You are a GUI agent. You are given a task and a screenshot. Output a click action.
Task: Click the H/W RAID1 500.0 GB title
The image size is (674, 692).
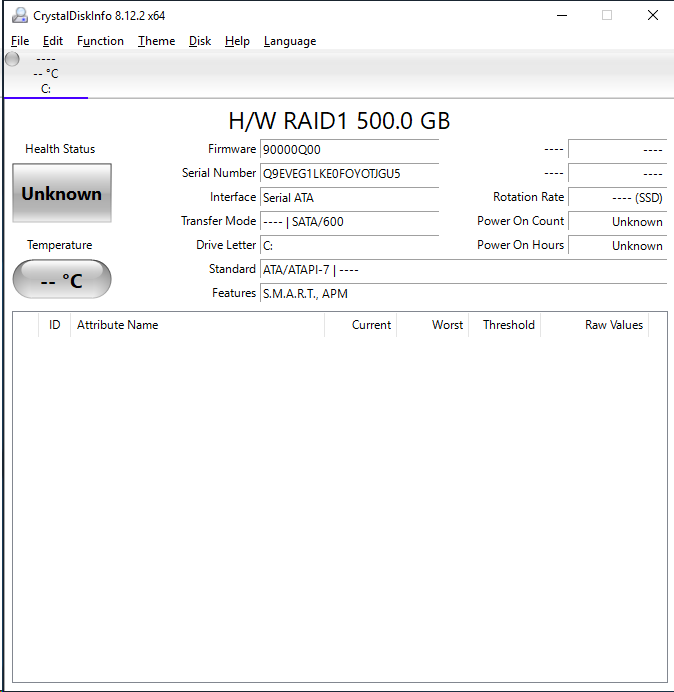(x=339, y=121)
